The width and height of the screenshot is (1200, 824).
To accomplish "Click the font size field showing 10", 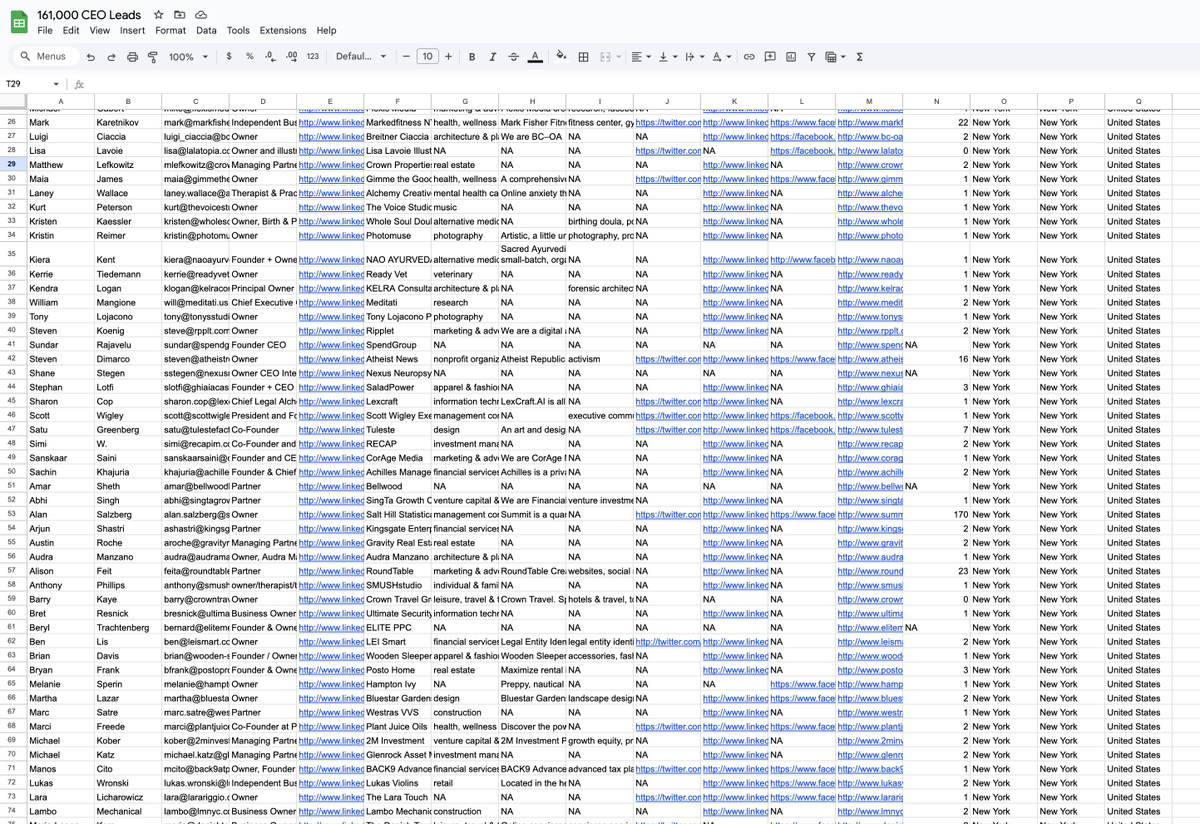I will 427,57.
